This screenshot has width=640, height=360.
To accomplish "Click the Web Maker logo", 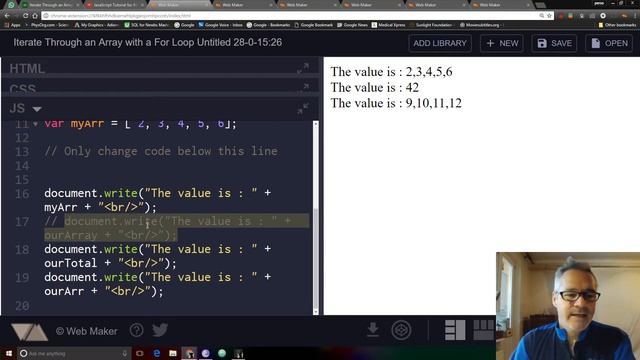I will point(29,331).
